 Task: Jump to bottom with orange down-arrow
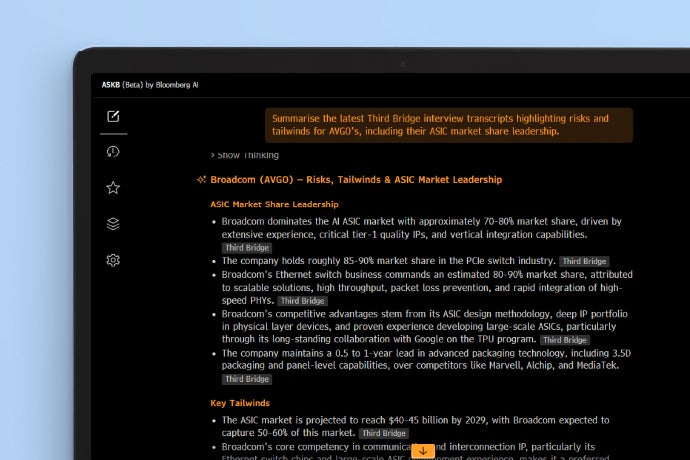423,451
